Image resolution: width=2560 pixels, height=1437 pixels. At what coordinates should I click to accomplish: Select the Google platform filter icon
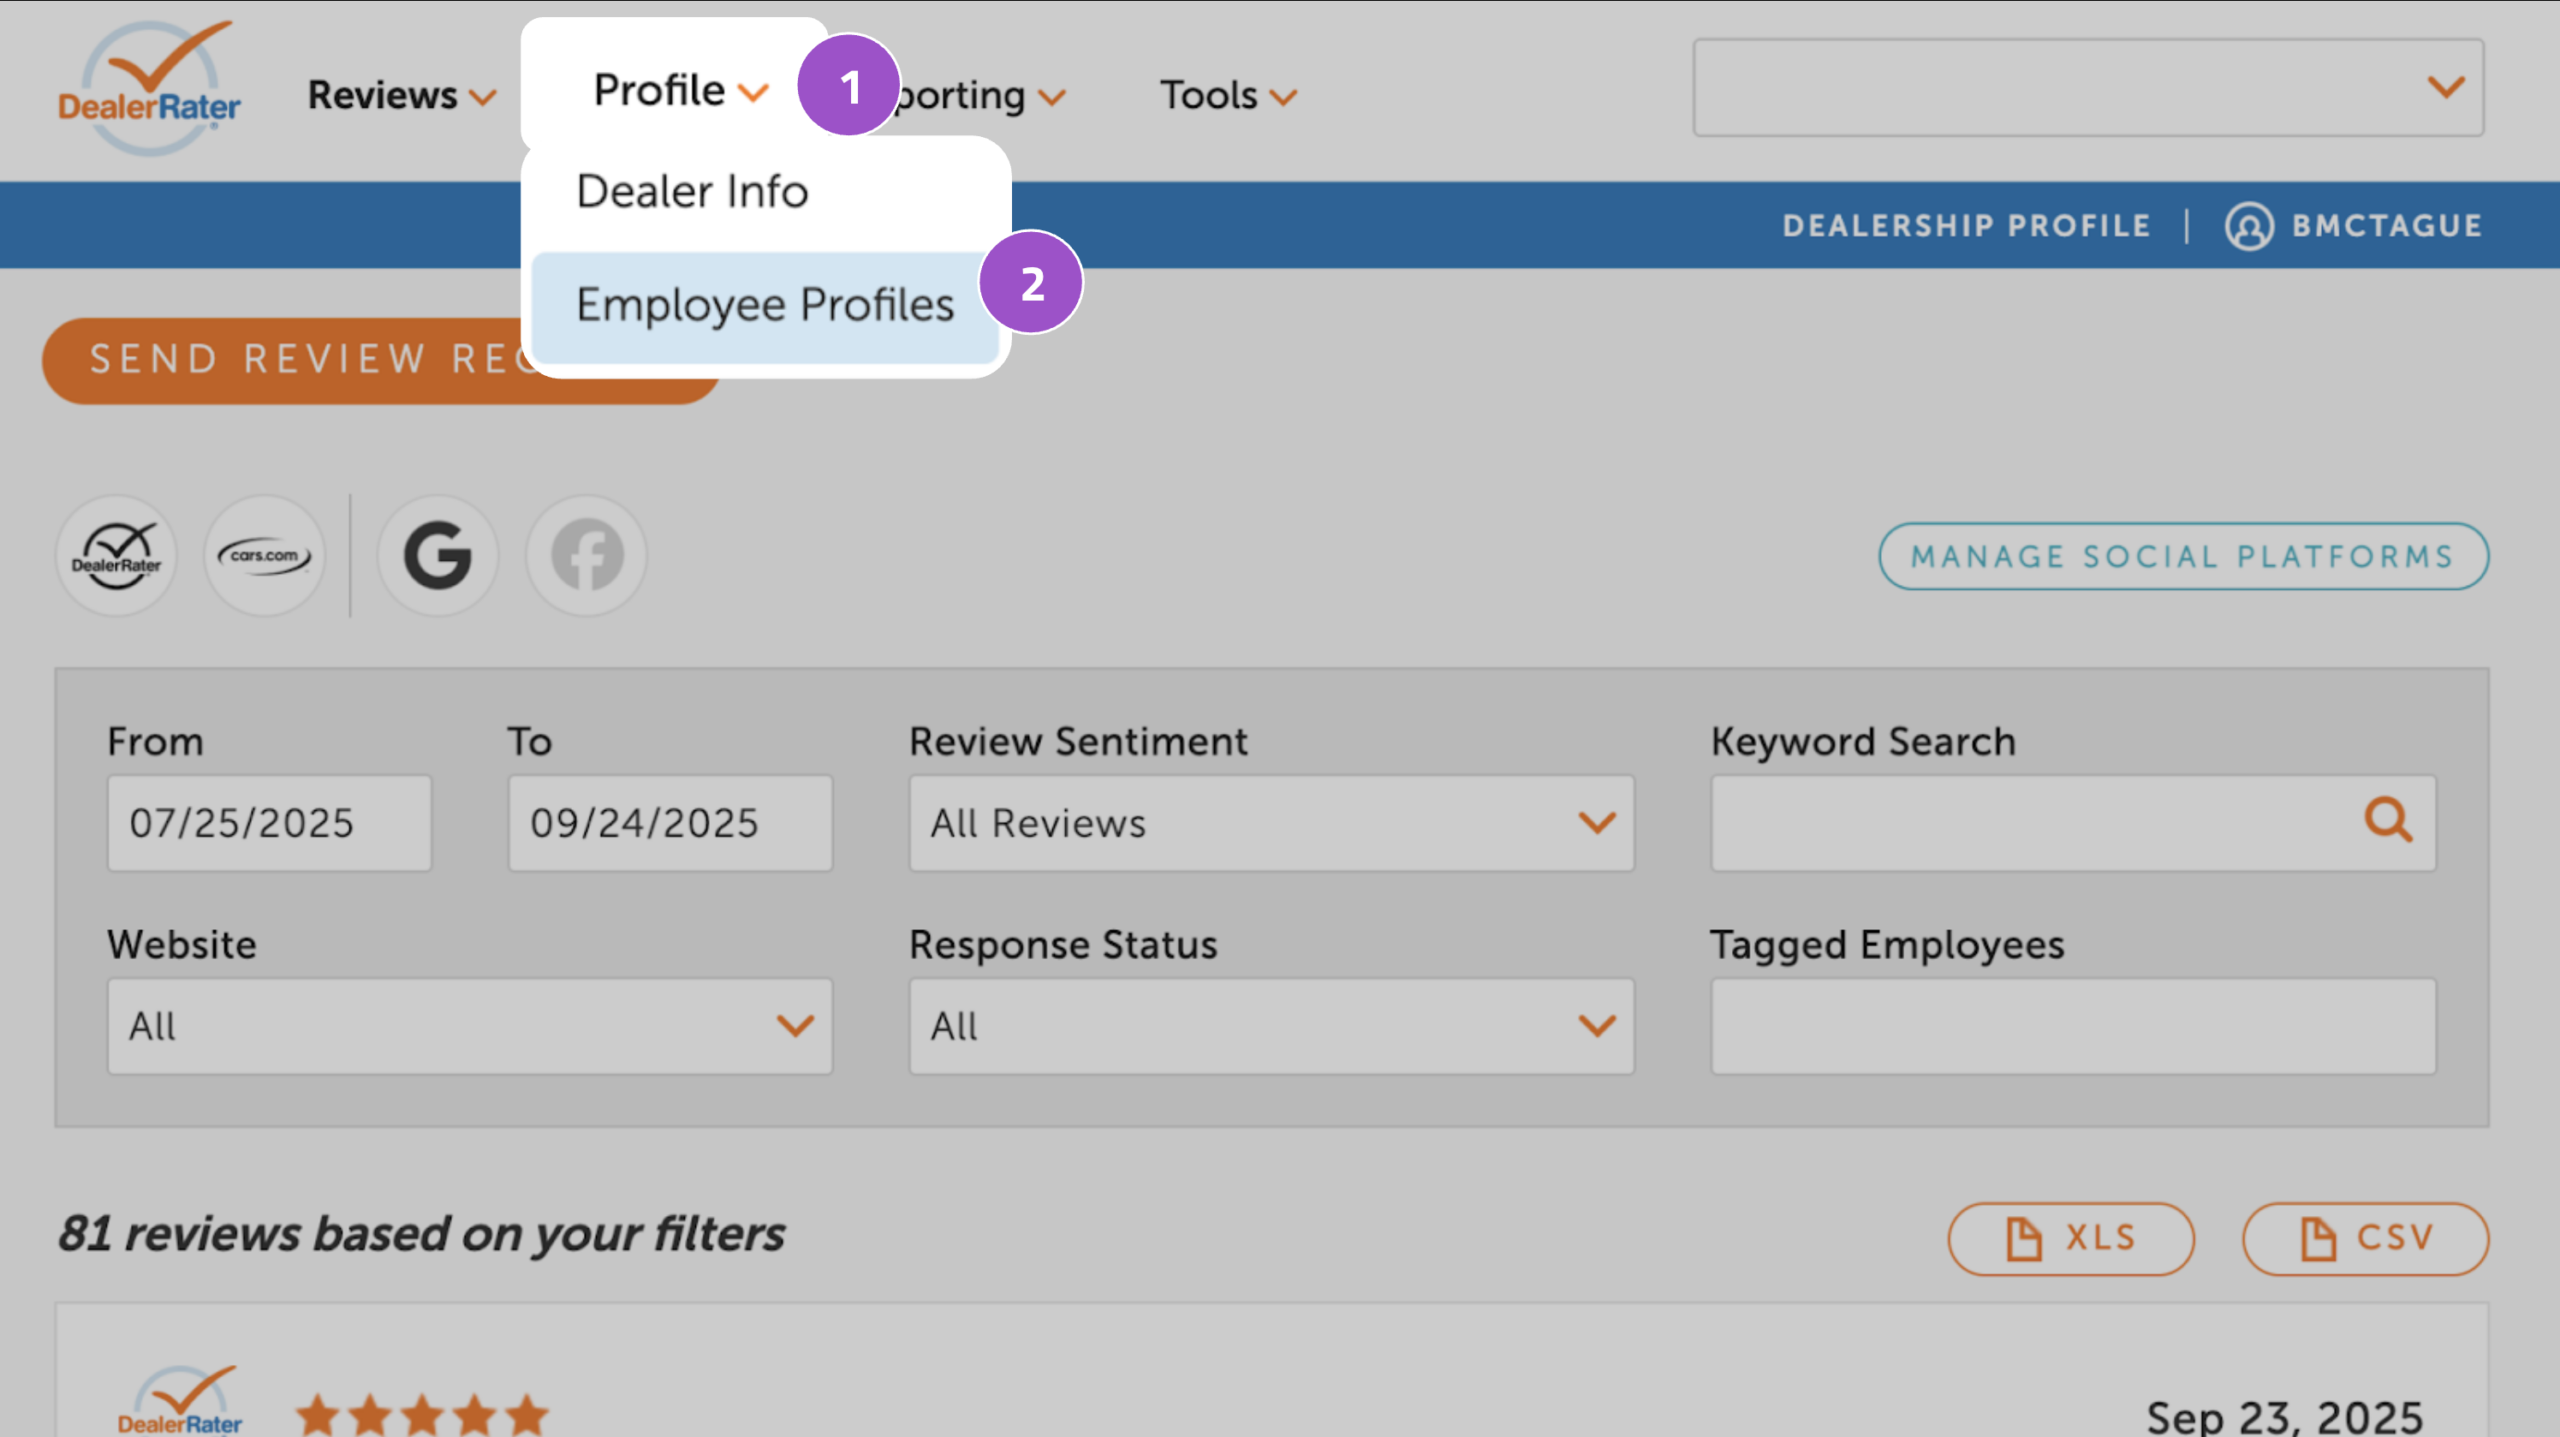click(438, 556)
